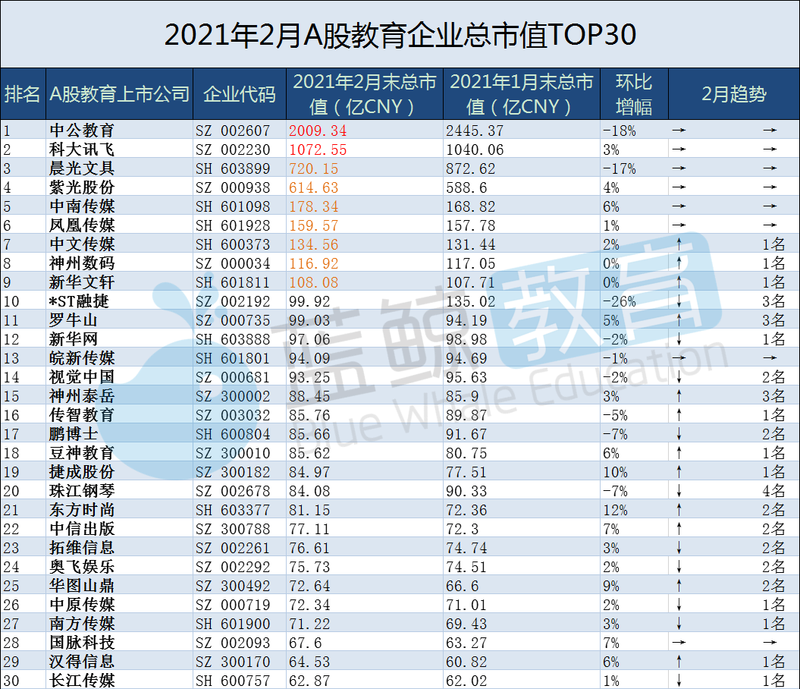The image size is (800, 689).
Task: Click company name 晨光文具
Action: pos(82,168)
